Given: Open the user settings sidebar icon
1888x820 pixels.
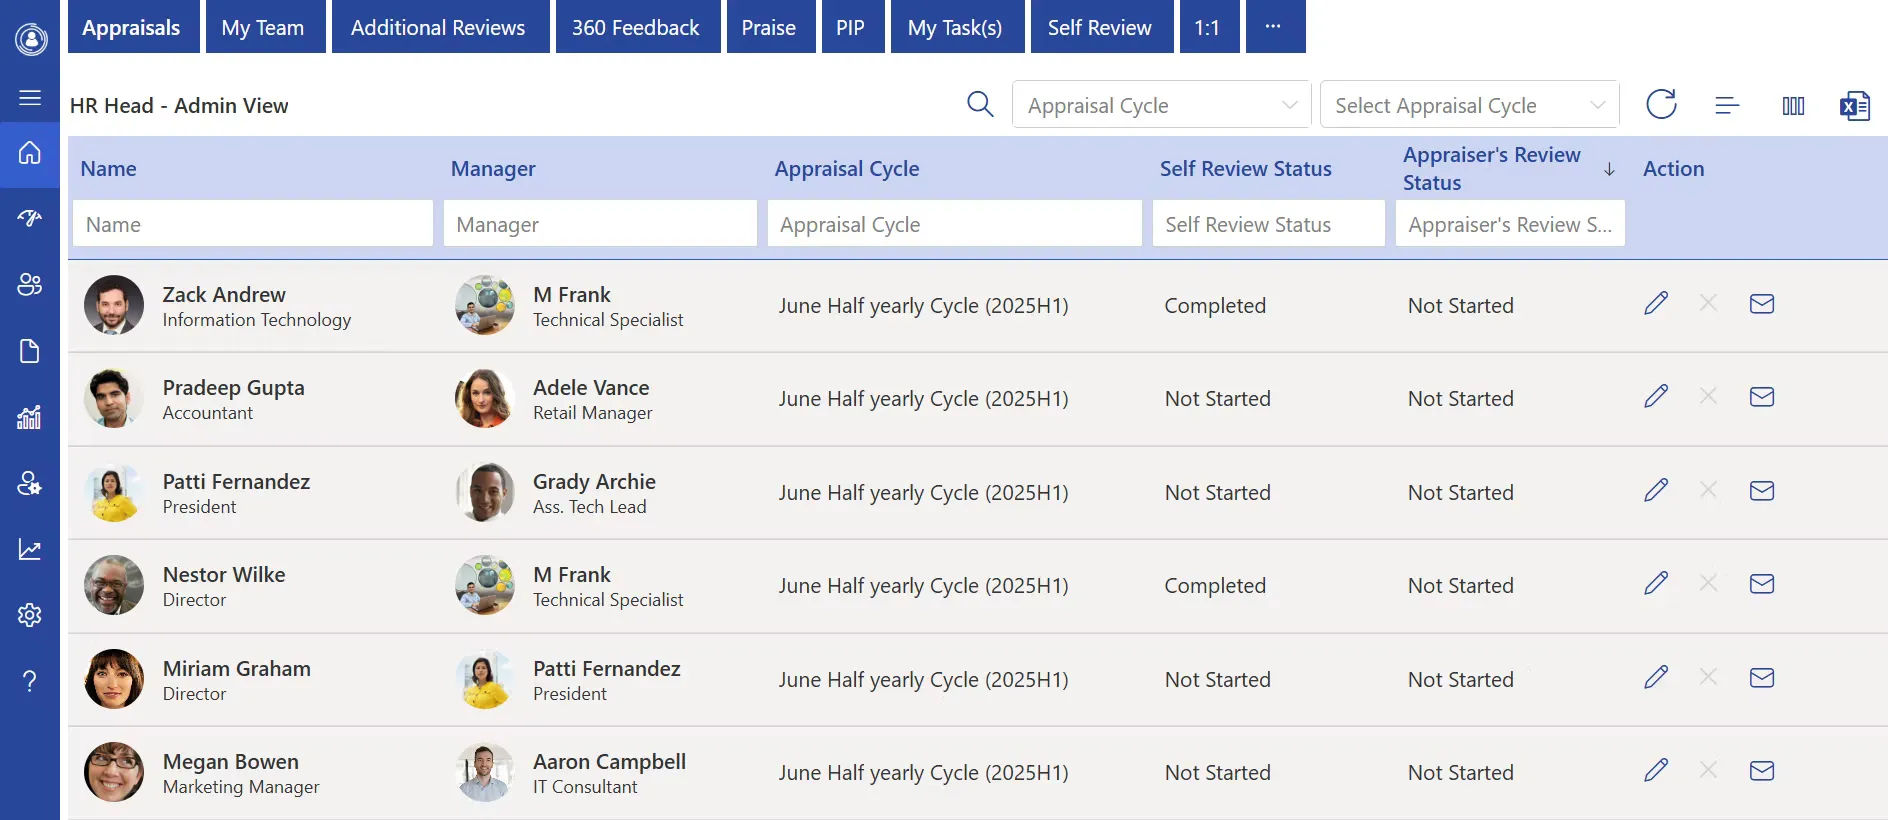Looking at the screenshot, I should (x=30, y=483).
